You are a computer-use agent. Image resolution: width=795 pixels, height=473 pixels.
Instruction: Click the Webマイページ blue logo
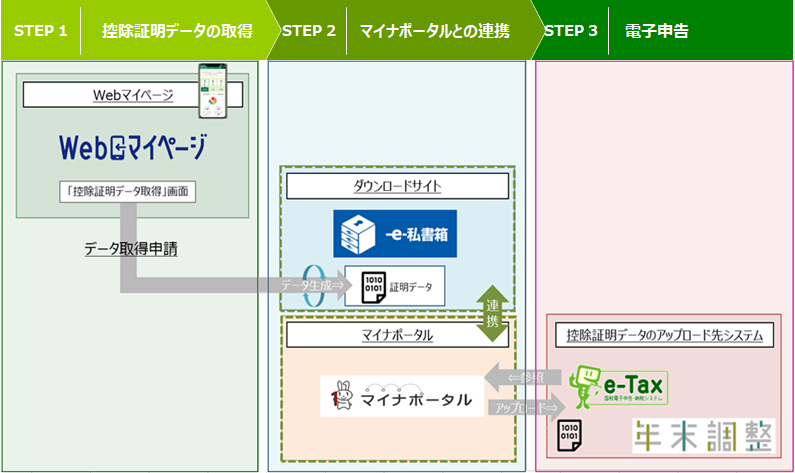pos(133,148)
